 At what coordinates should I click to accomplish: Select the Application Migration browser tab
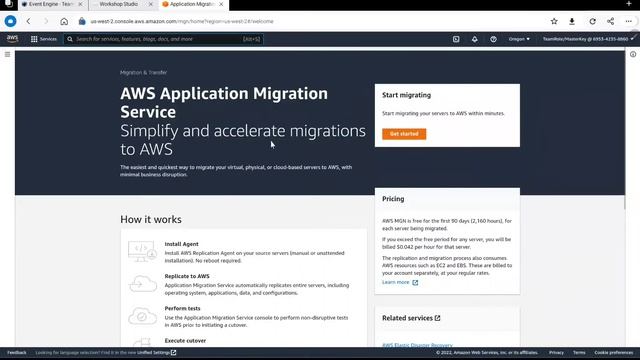(x=193, y=4)
